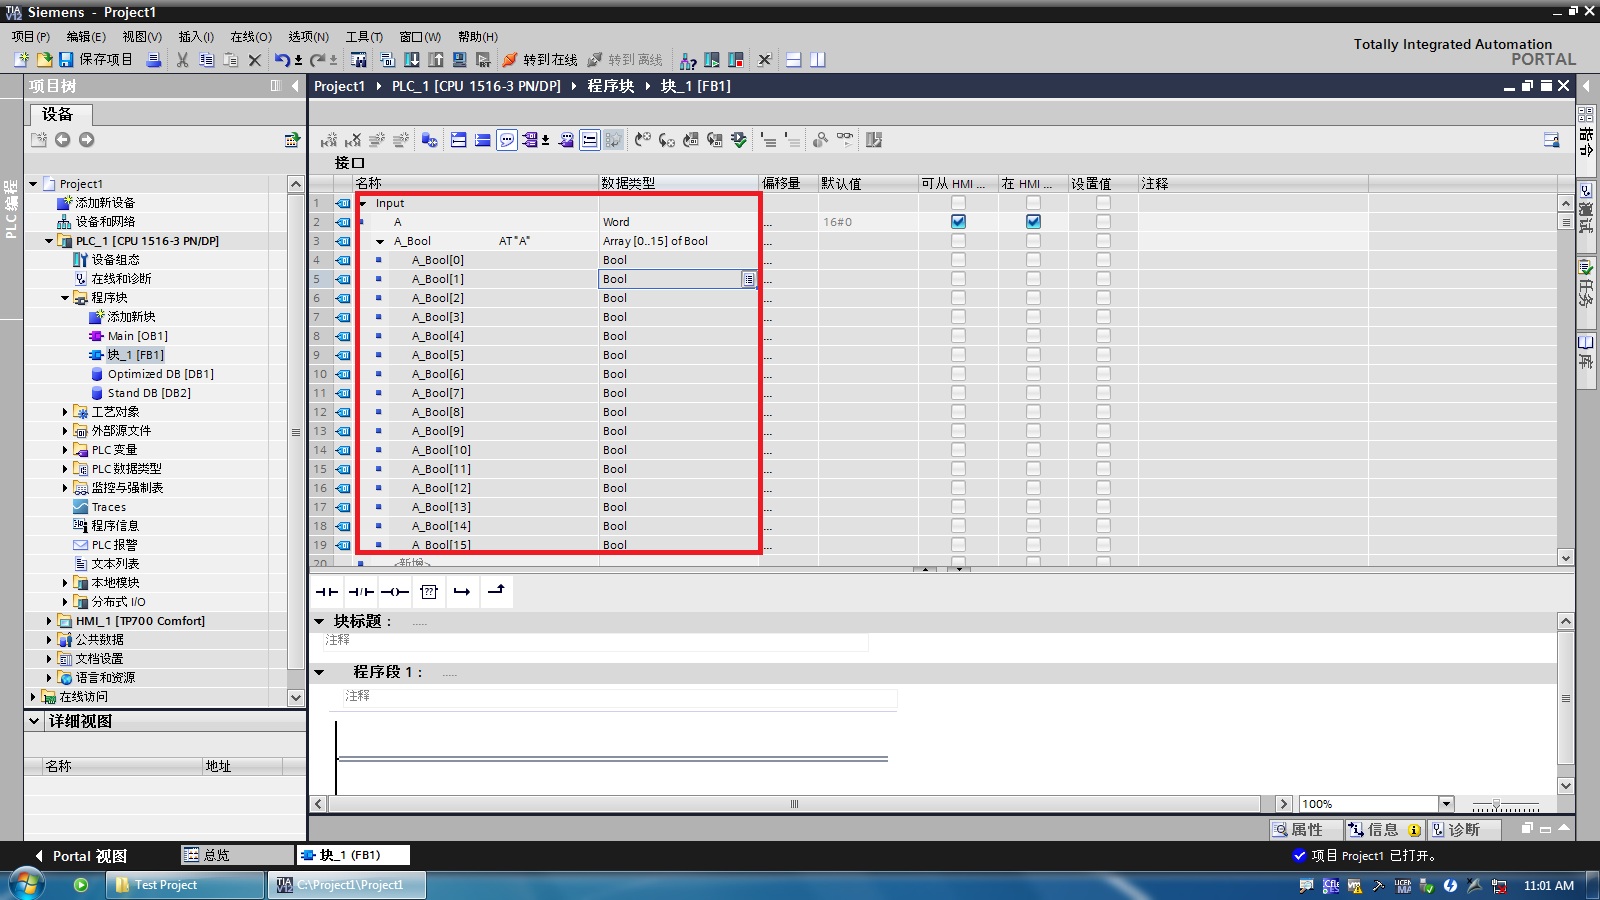Insert a normally open contact
The width and height of the screenshot is (1600, 900).
pyautogui.click(x=327, y=592)
